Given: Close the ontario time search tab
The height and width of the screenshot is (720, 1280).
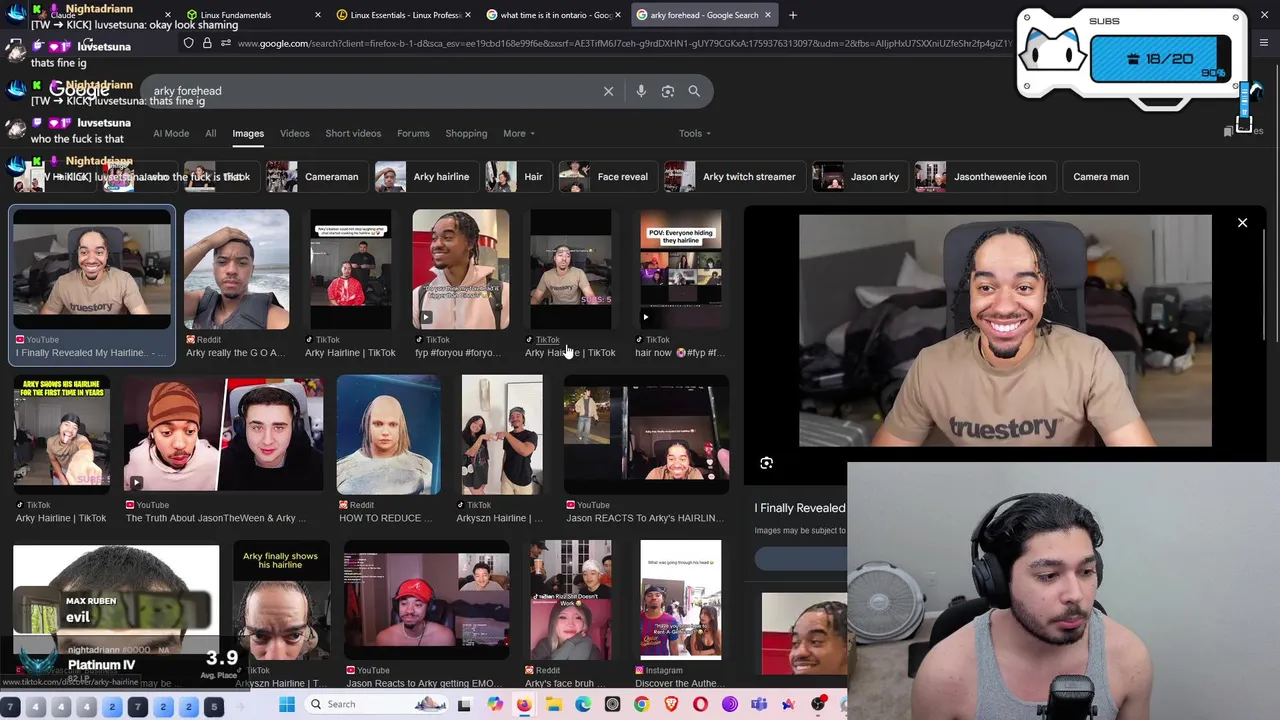Looking at the screenshot, I should [618, 15].
